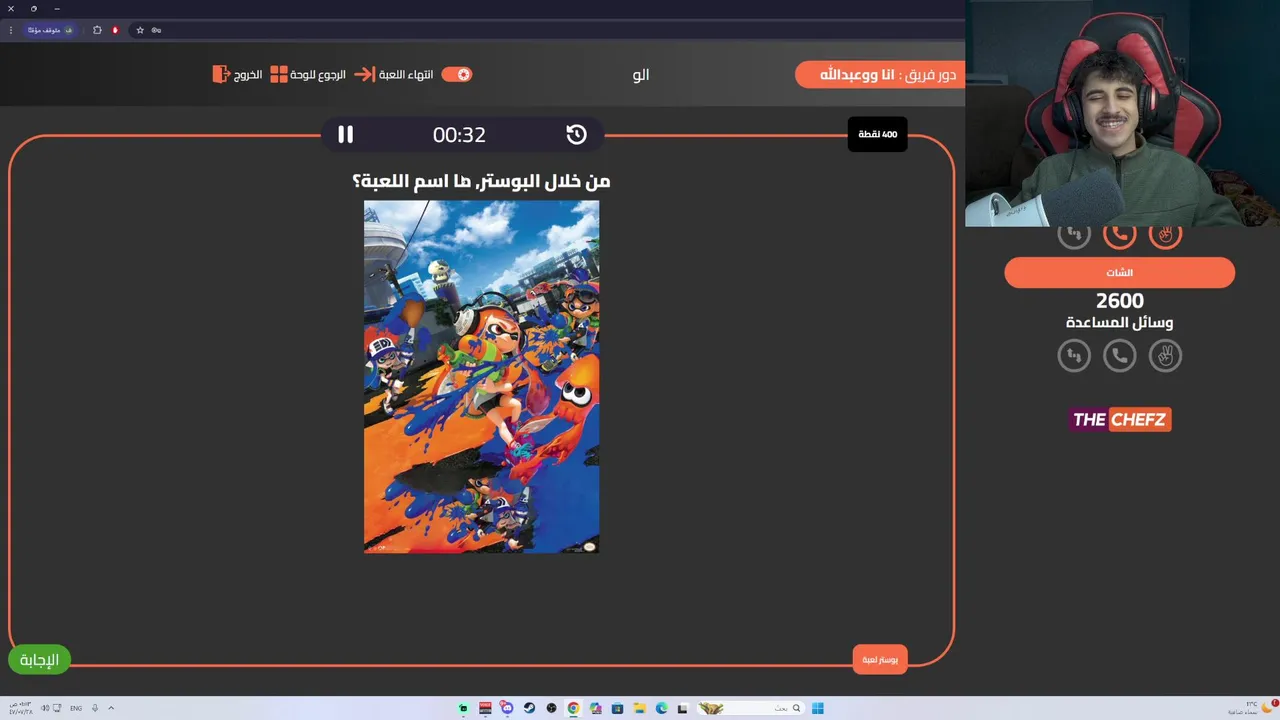1280x720 pixels.
Task: Open the red app icon in the taskbar
Action: point(485,708)
